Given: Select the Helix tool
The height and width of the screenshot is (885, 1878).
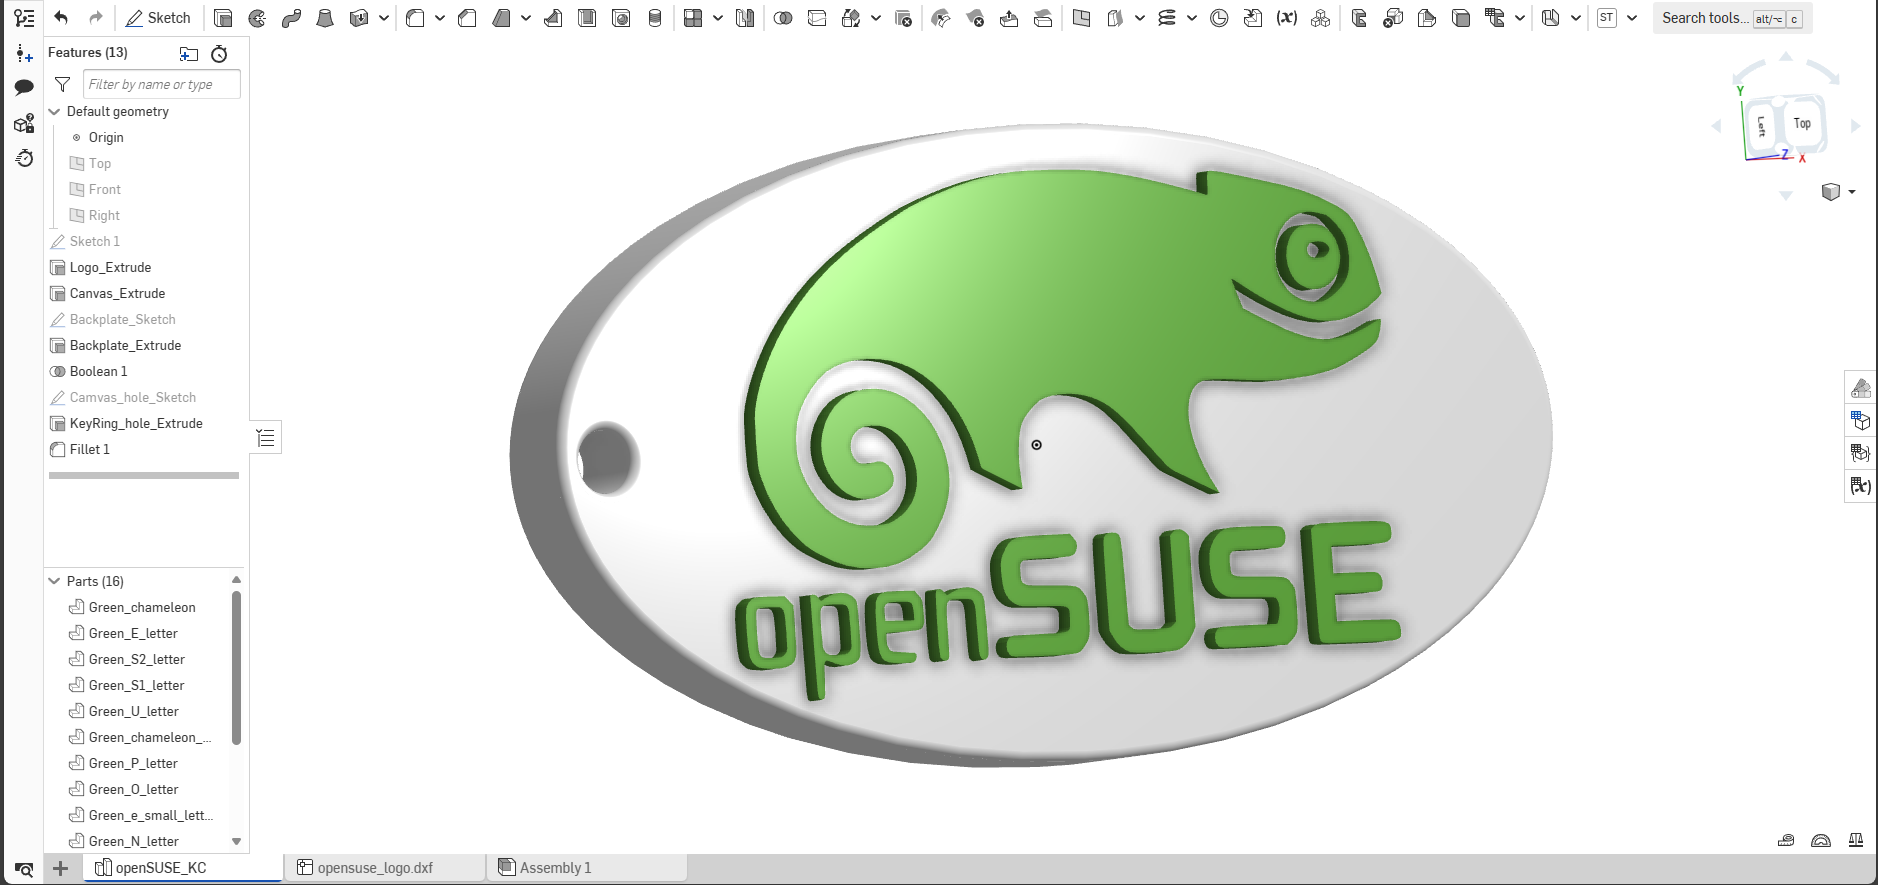Looking at the screenshot, I should point(1167,18).
